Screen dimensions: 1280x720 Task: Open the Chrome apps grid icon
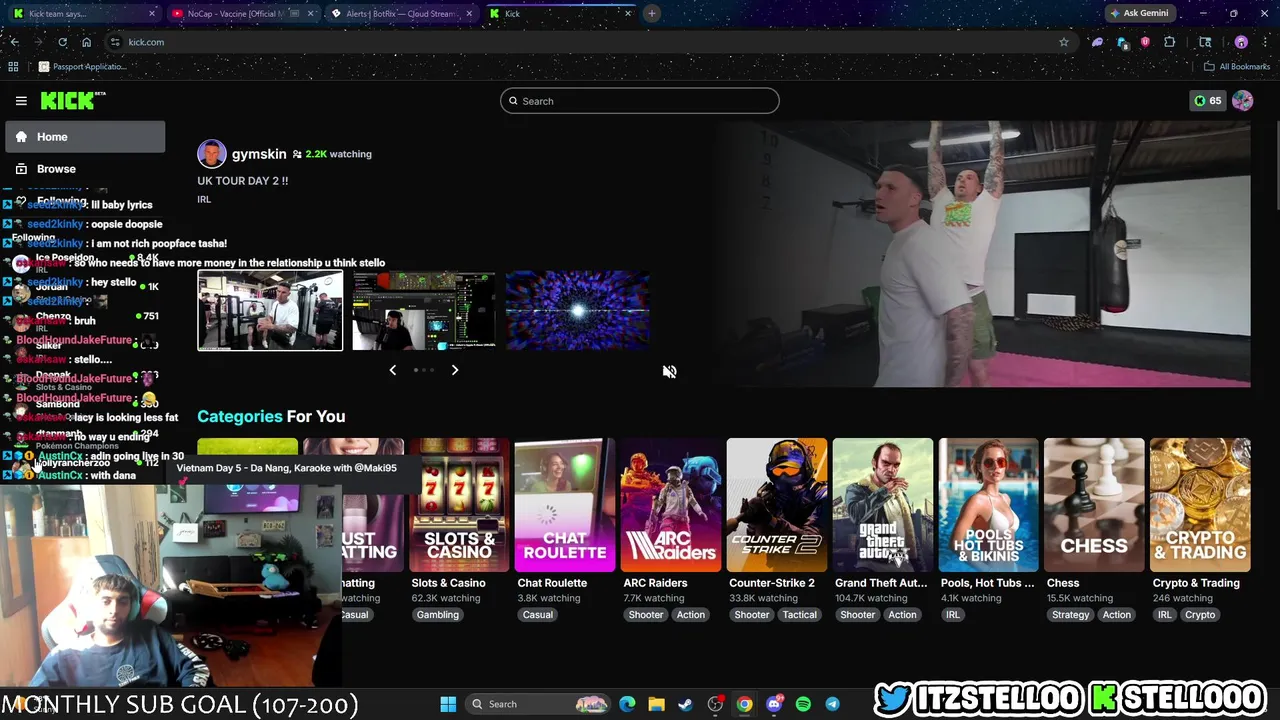click(13, 66)
